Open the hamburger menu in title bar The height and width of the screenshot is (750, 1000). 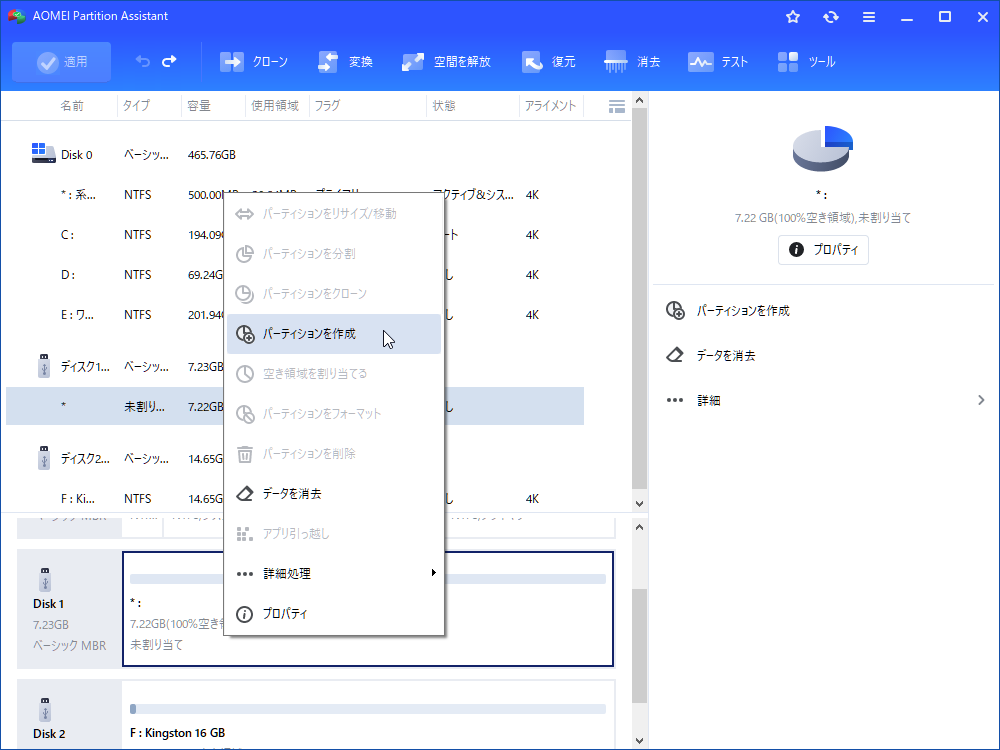869,17
